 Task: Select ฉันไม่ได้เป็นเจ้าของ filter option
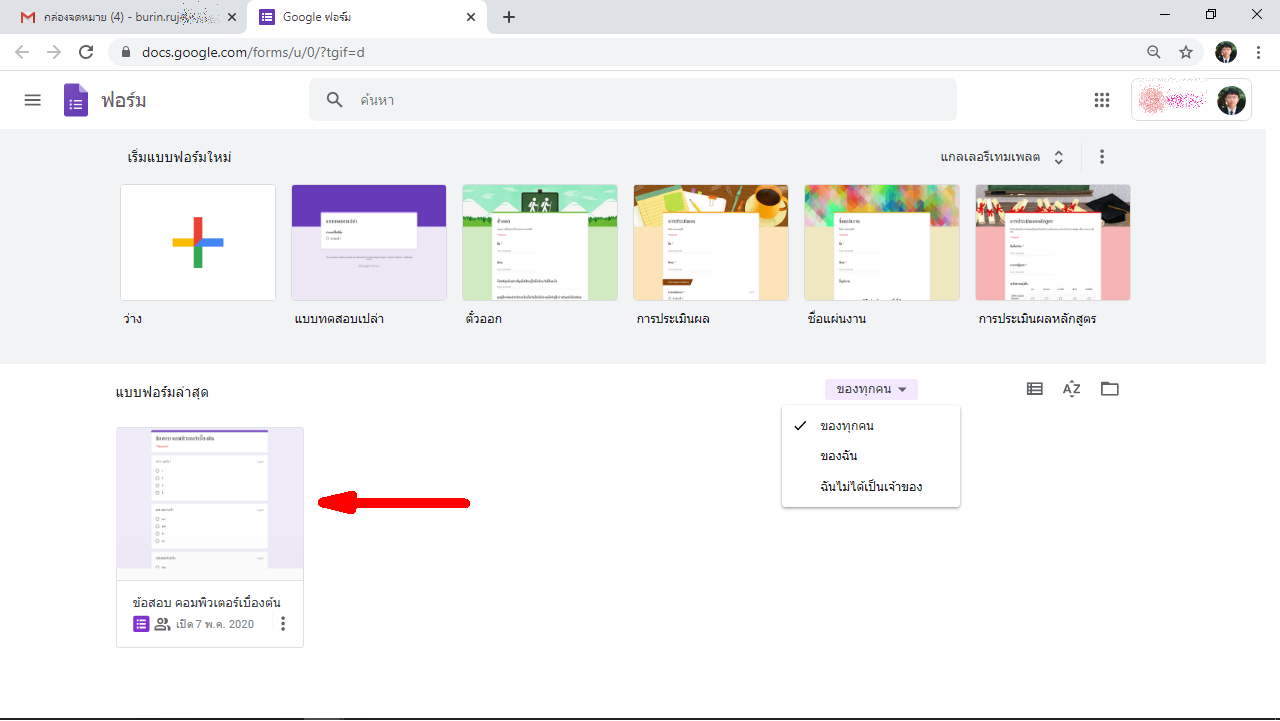pos(870,487)
